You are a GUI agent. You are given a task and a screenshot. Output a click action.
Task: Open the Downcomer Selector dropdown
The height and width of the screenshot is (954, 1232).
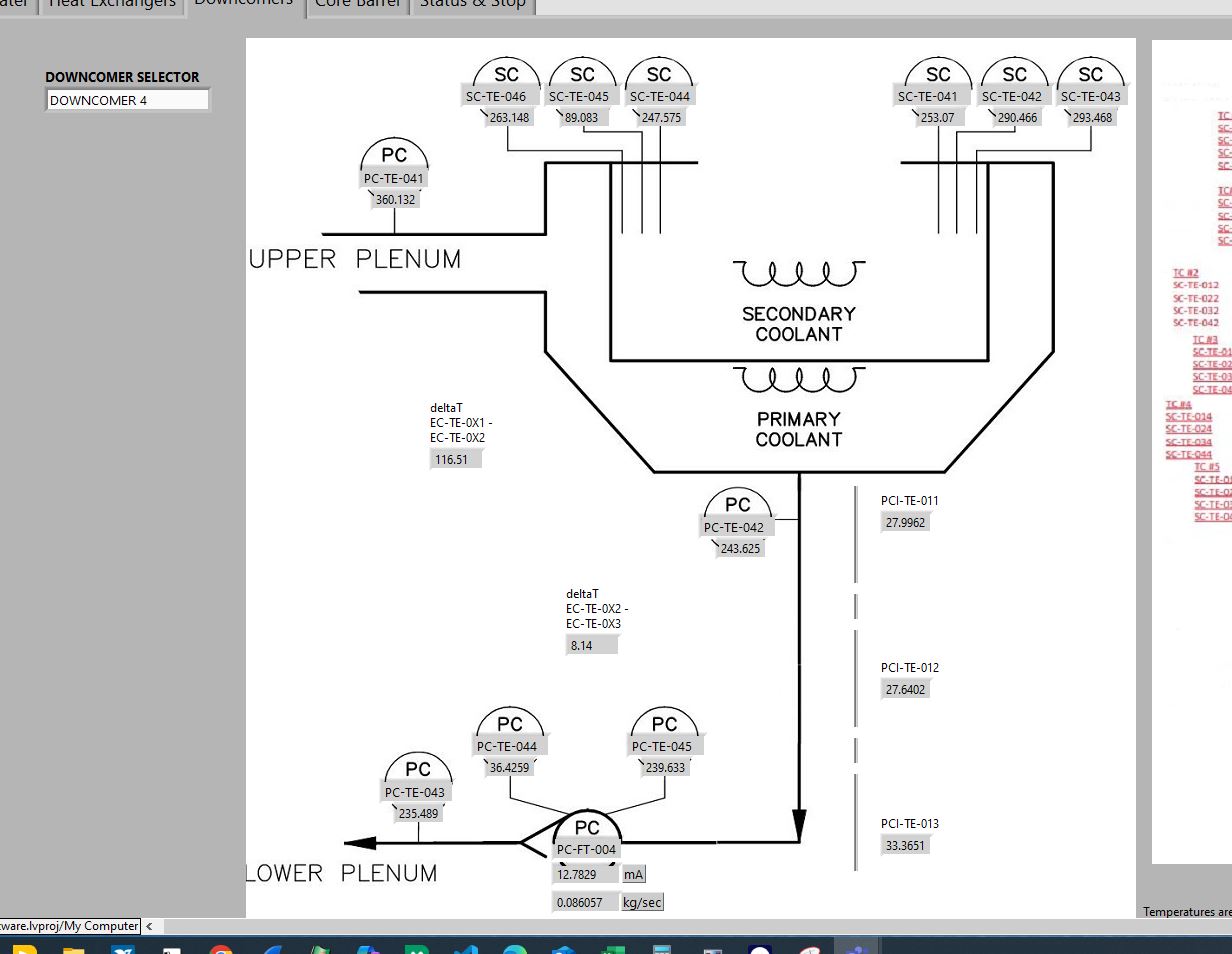127,100
